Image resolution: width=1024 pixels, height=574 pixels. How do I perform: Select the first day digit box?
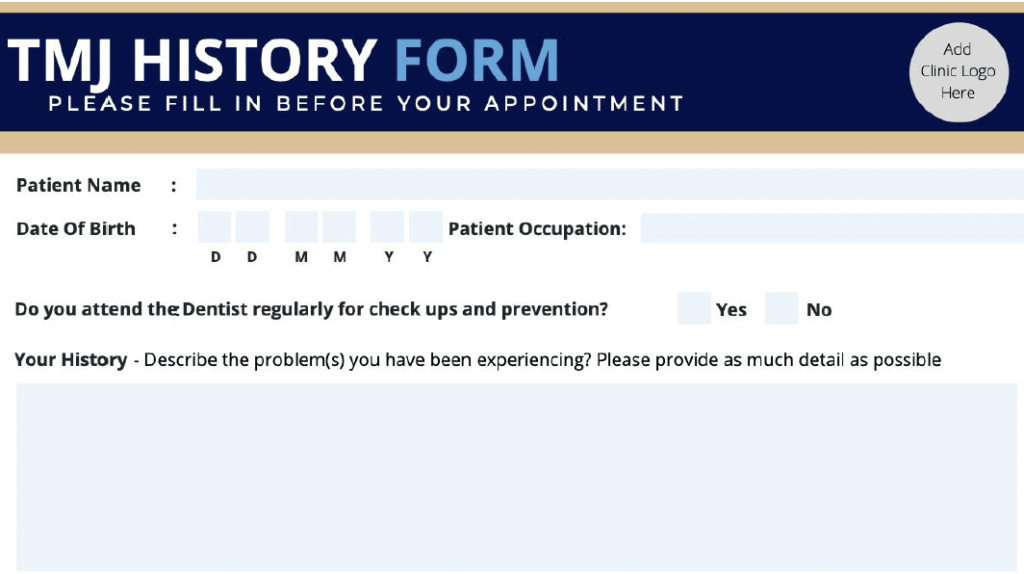pos(214,227)
